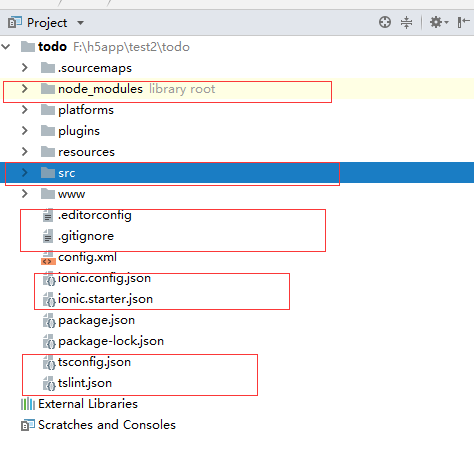This screenshot has height=473, width=474.
Task: Click the package-lock.json file icon
Action: (49, 342)
